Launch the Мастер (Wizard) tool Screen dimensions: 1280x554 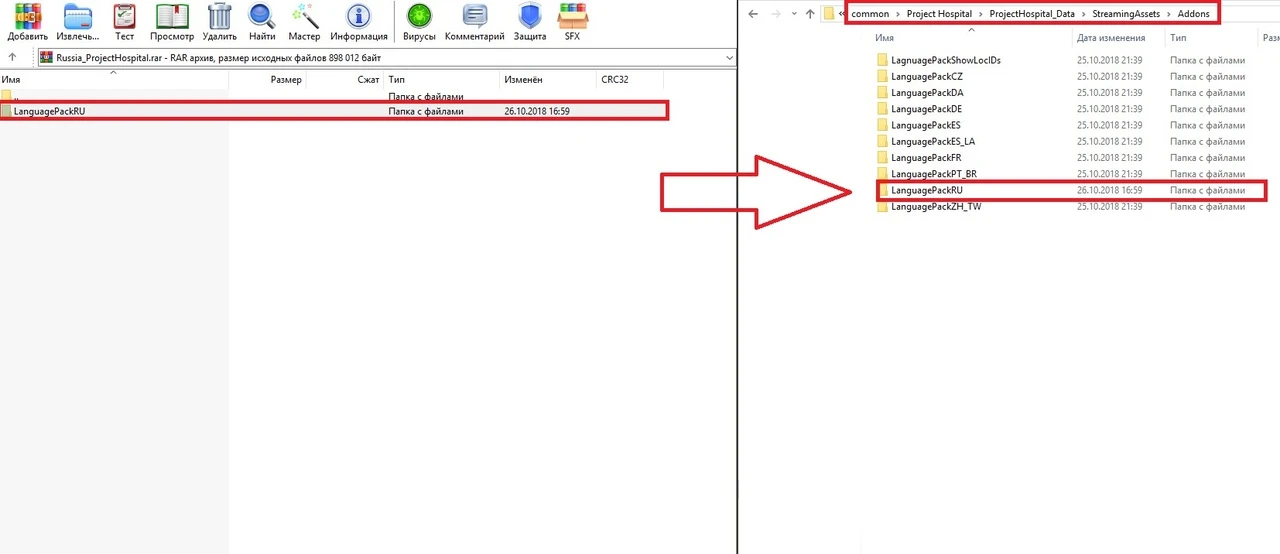coord(304,22)
